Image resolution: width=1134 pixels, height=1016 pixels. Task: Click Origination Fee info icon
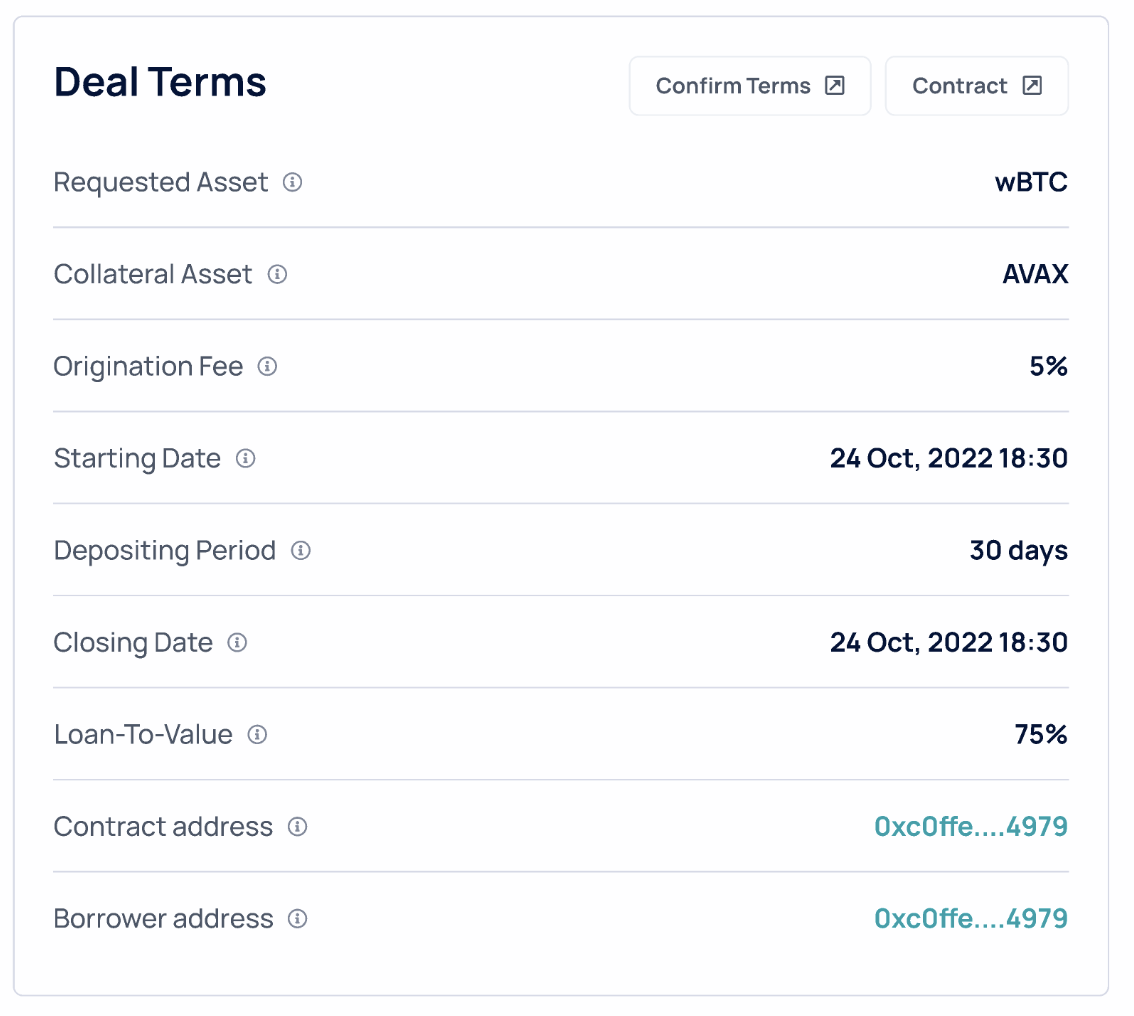267,367
